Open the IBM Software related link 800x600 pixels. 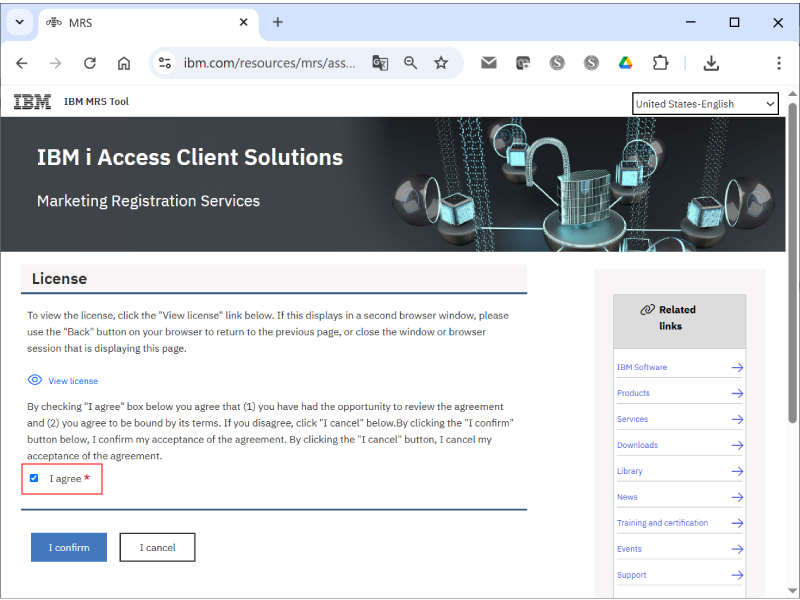(642, 367)
